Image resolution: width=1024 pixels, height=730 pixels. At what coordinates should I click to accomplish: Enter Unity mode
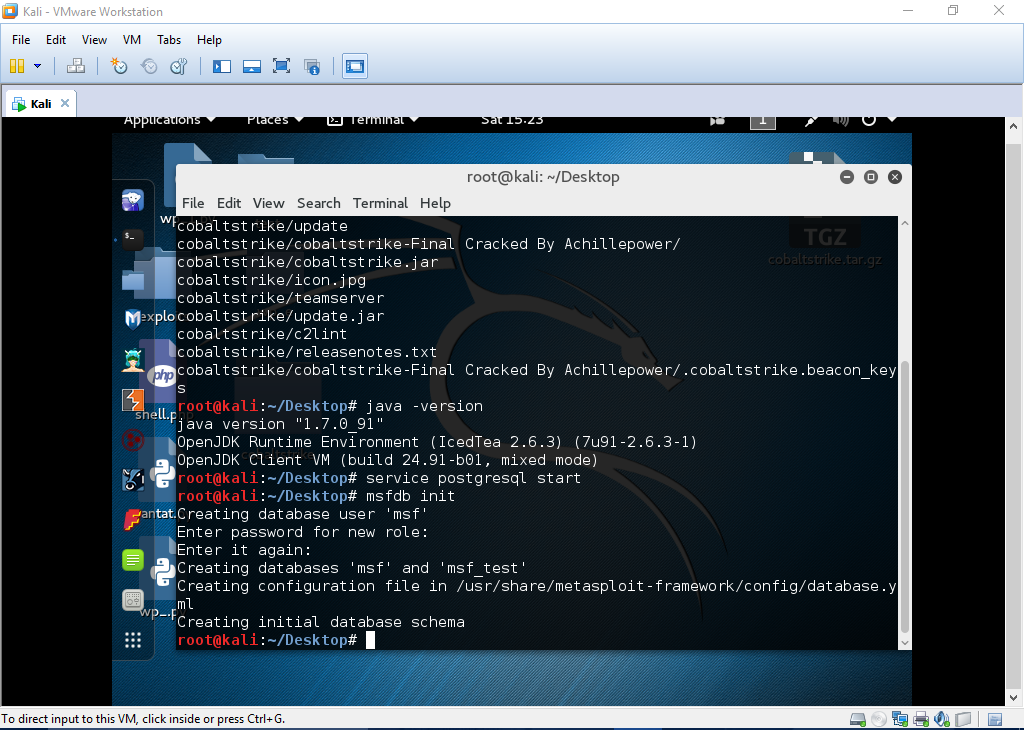pos(312,66)
